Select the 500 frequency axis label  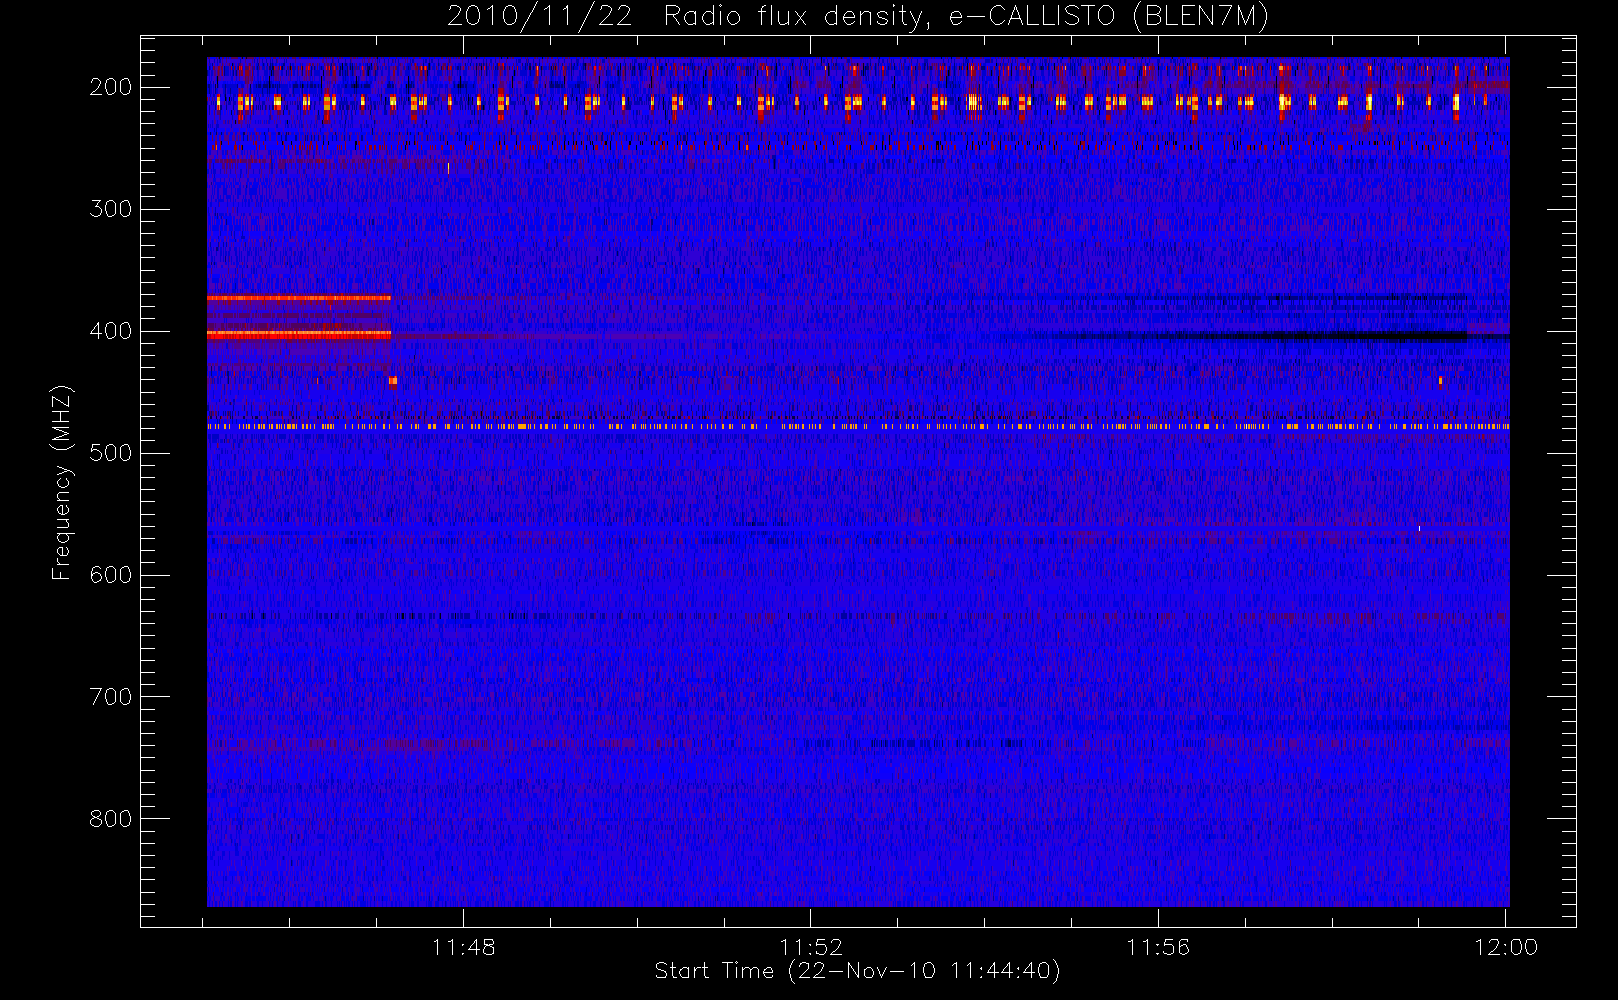[x=111, y=453]
